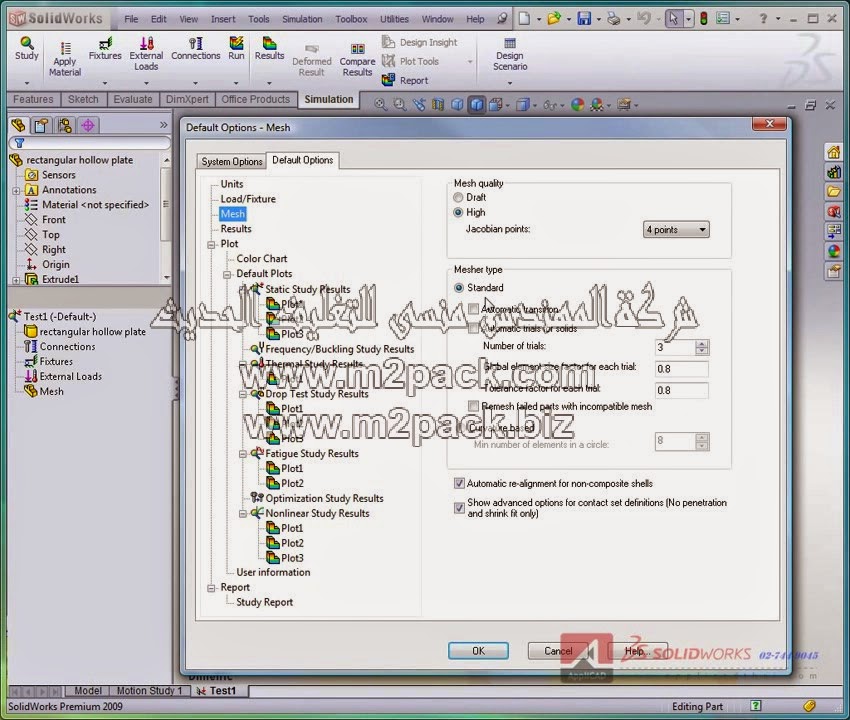Click the Print icon in top toolbar
The image size is (850, 720).
614,19
